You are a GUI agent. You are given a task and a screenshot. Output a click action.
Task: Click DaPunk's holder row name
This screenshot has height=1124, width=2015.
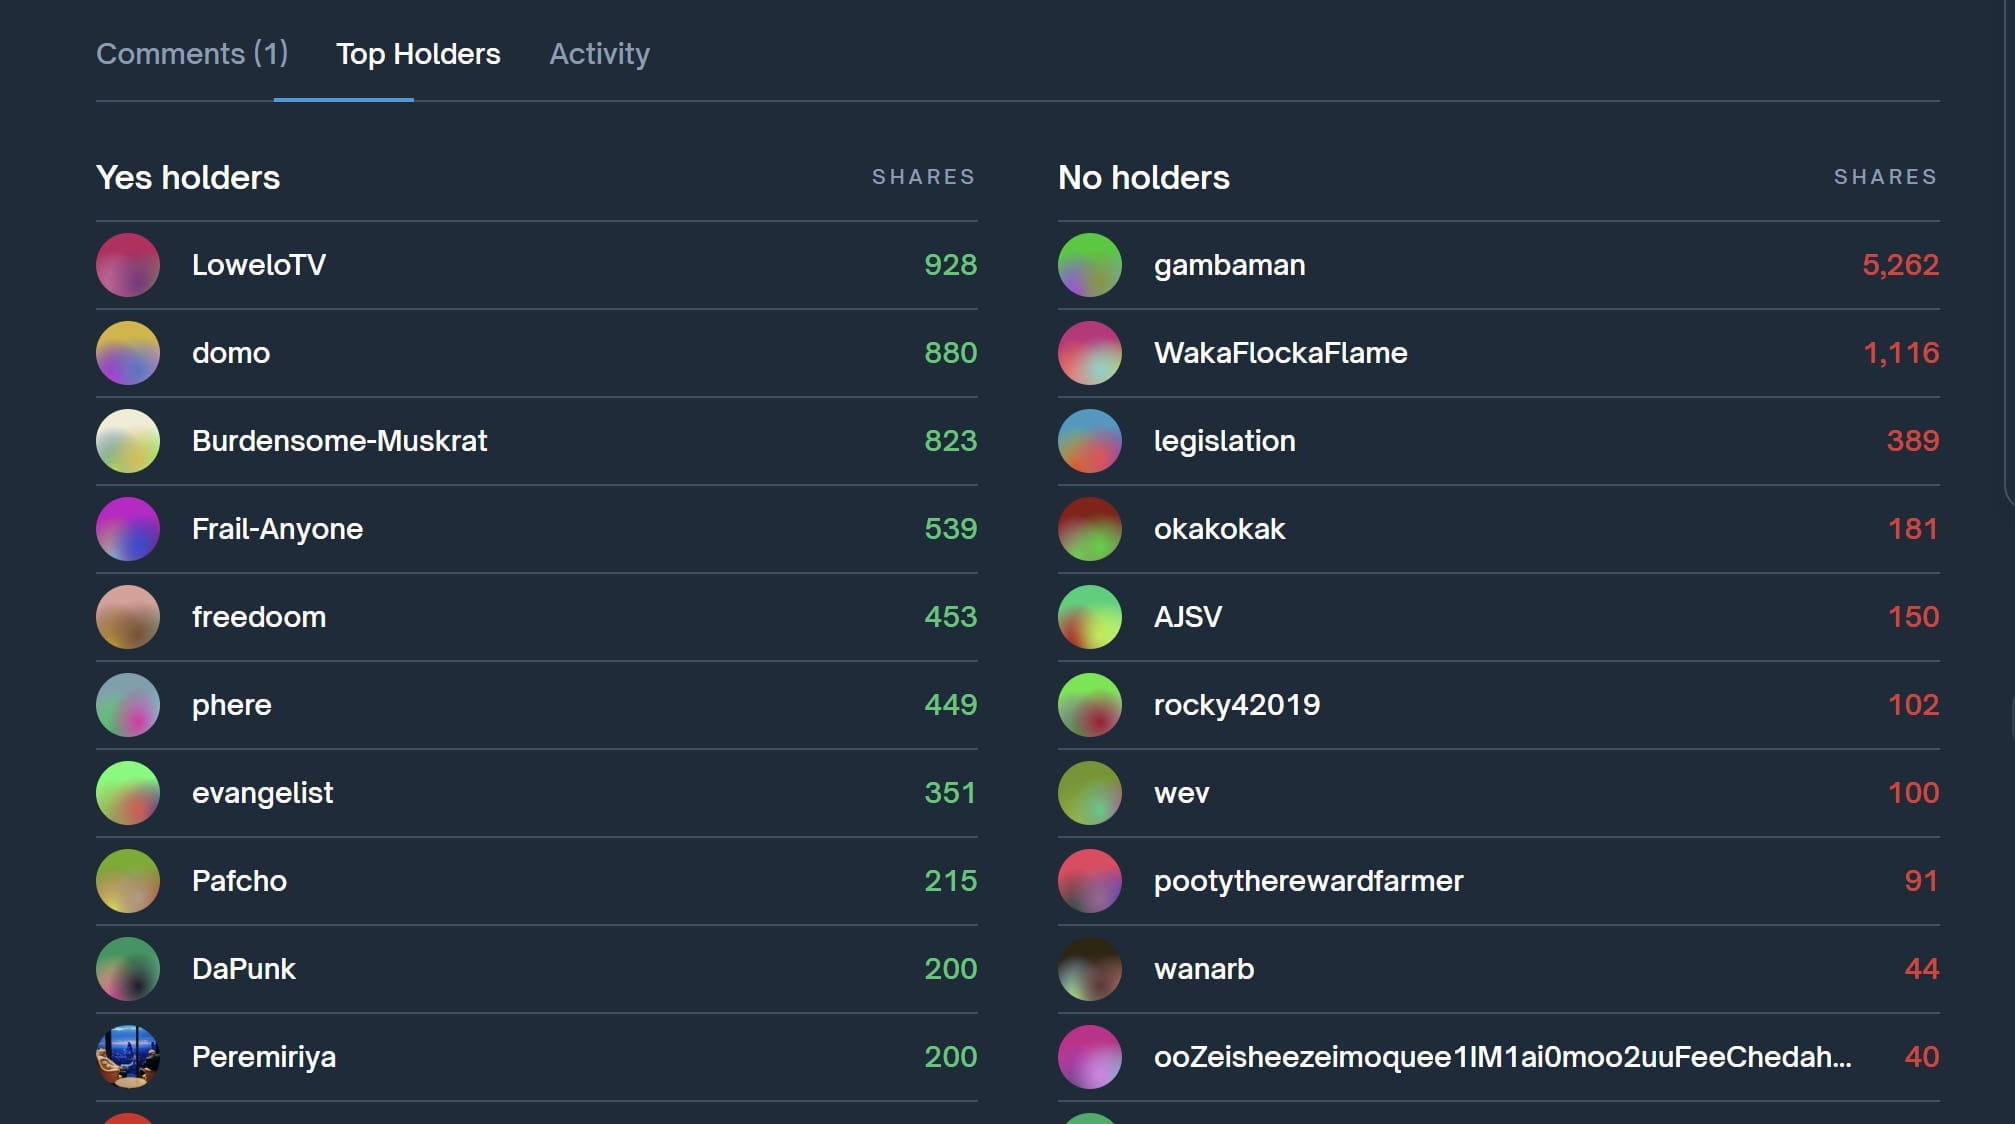(243, 969)
